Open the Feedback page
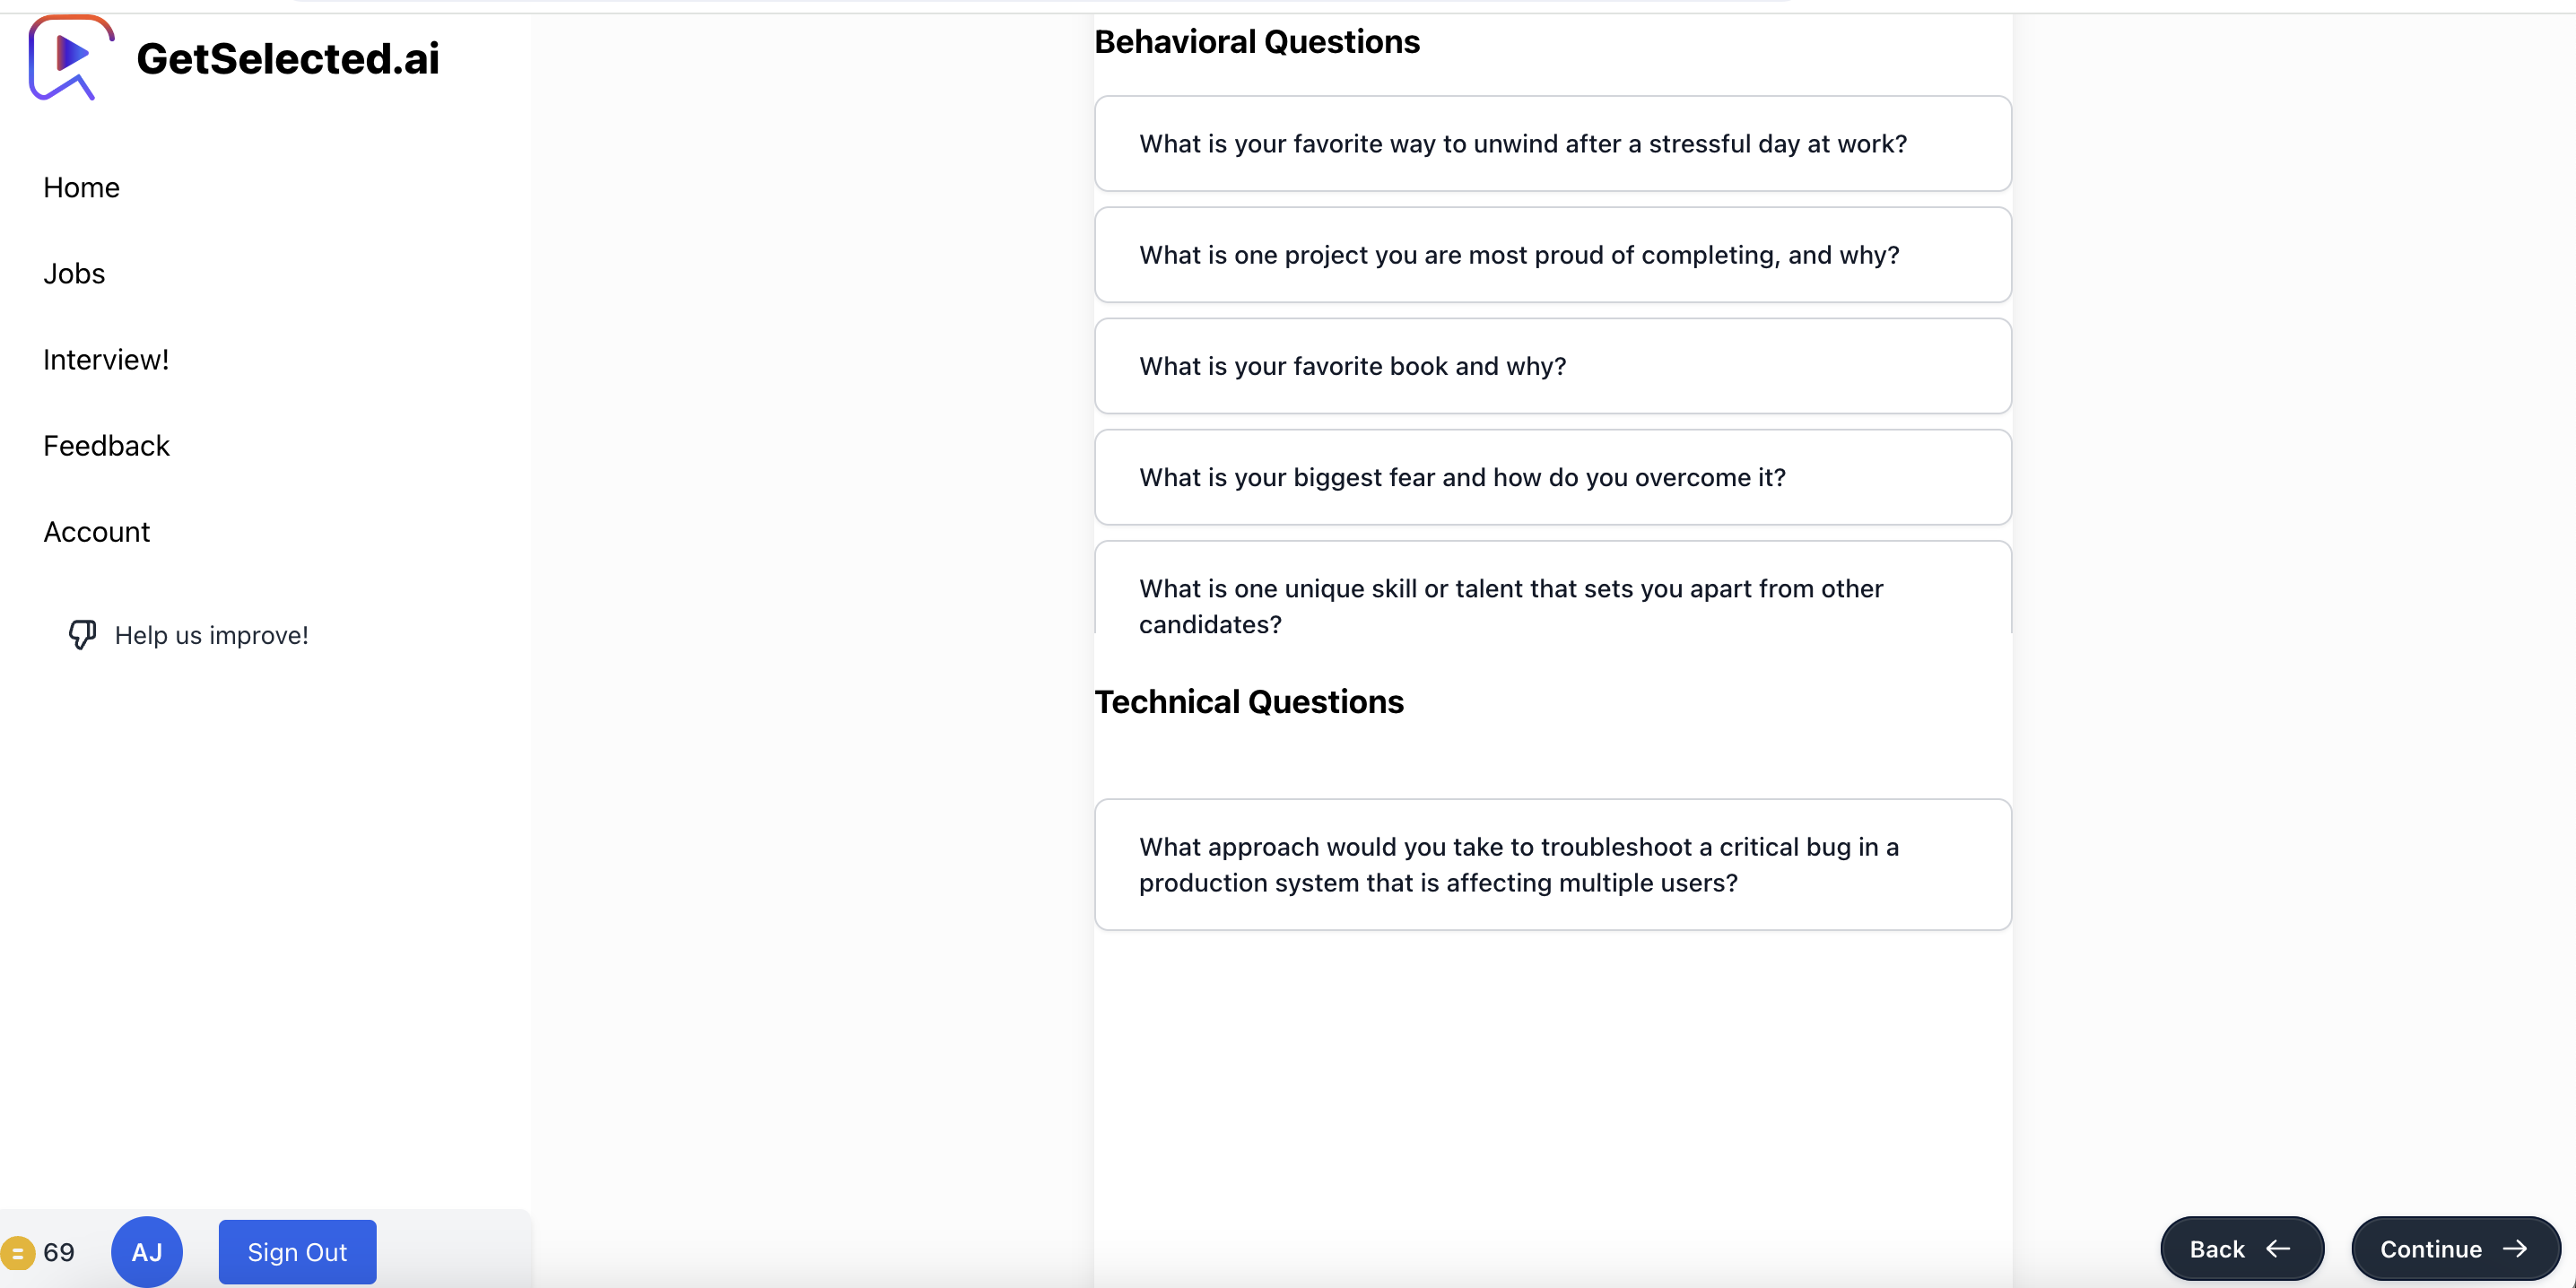The width and height of the screenshot is (2576, 1288). pos(106,445)
